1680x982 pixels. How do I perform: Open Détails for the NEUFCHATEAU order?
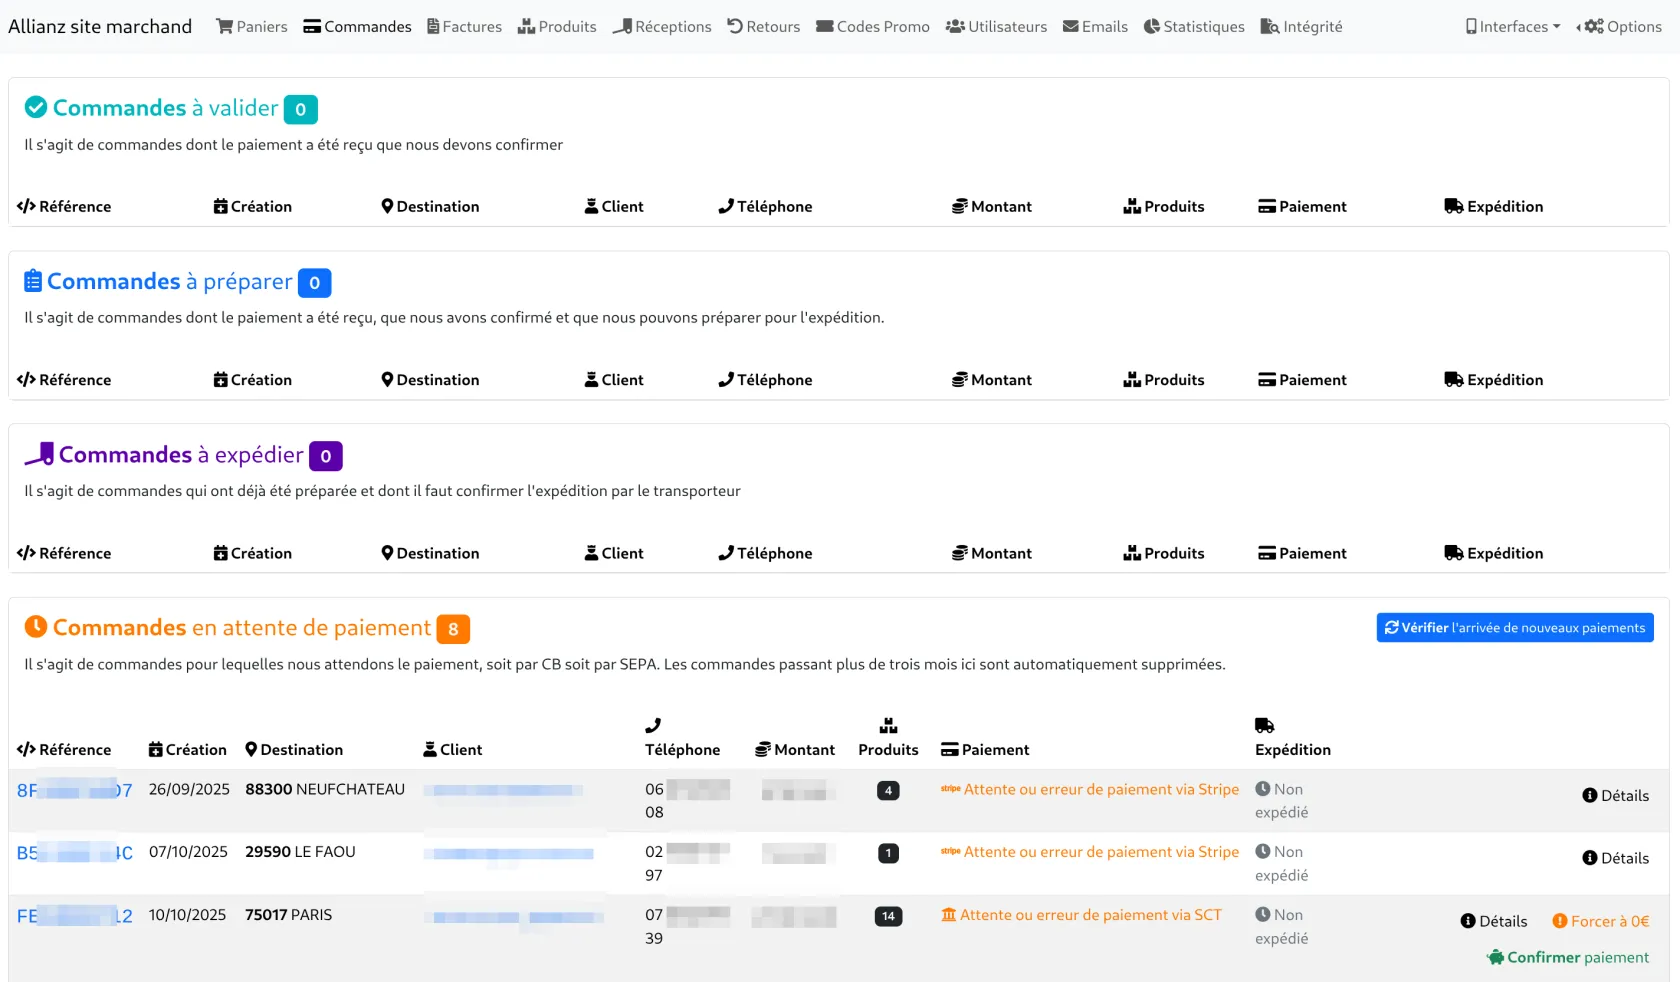[1615, 796]
